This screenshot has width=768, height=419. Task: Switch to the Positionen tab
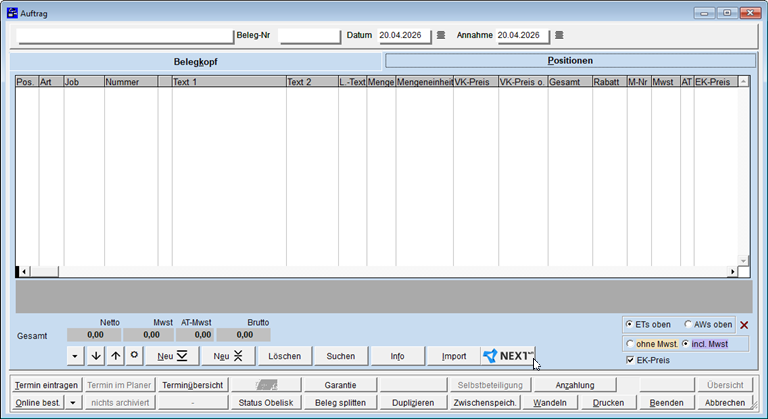570,61
